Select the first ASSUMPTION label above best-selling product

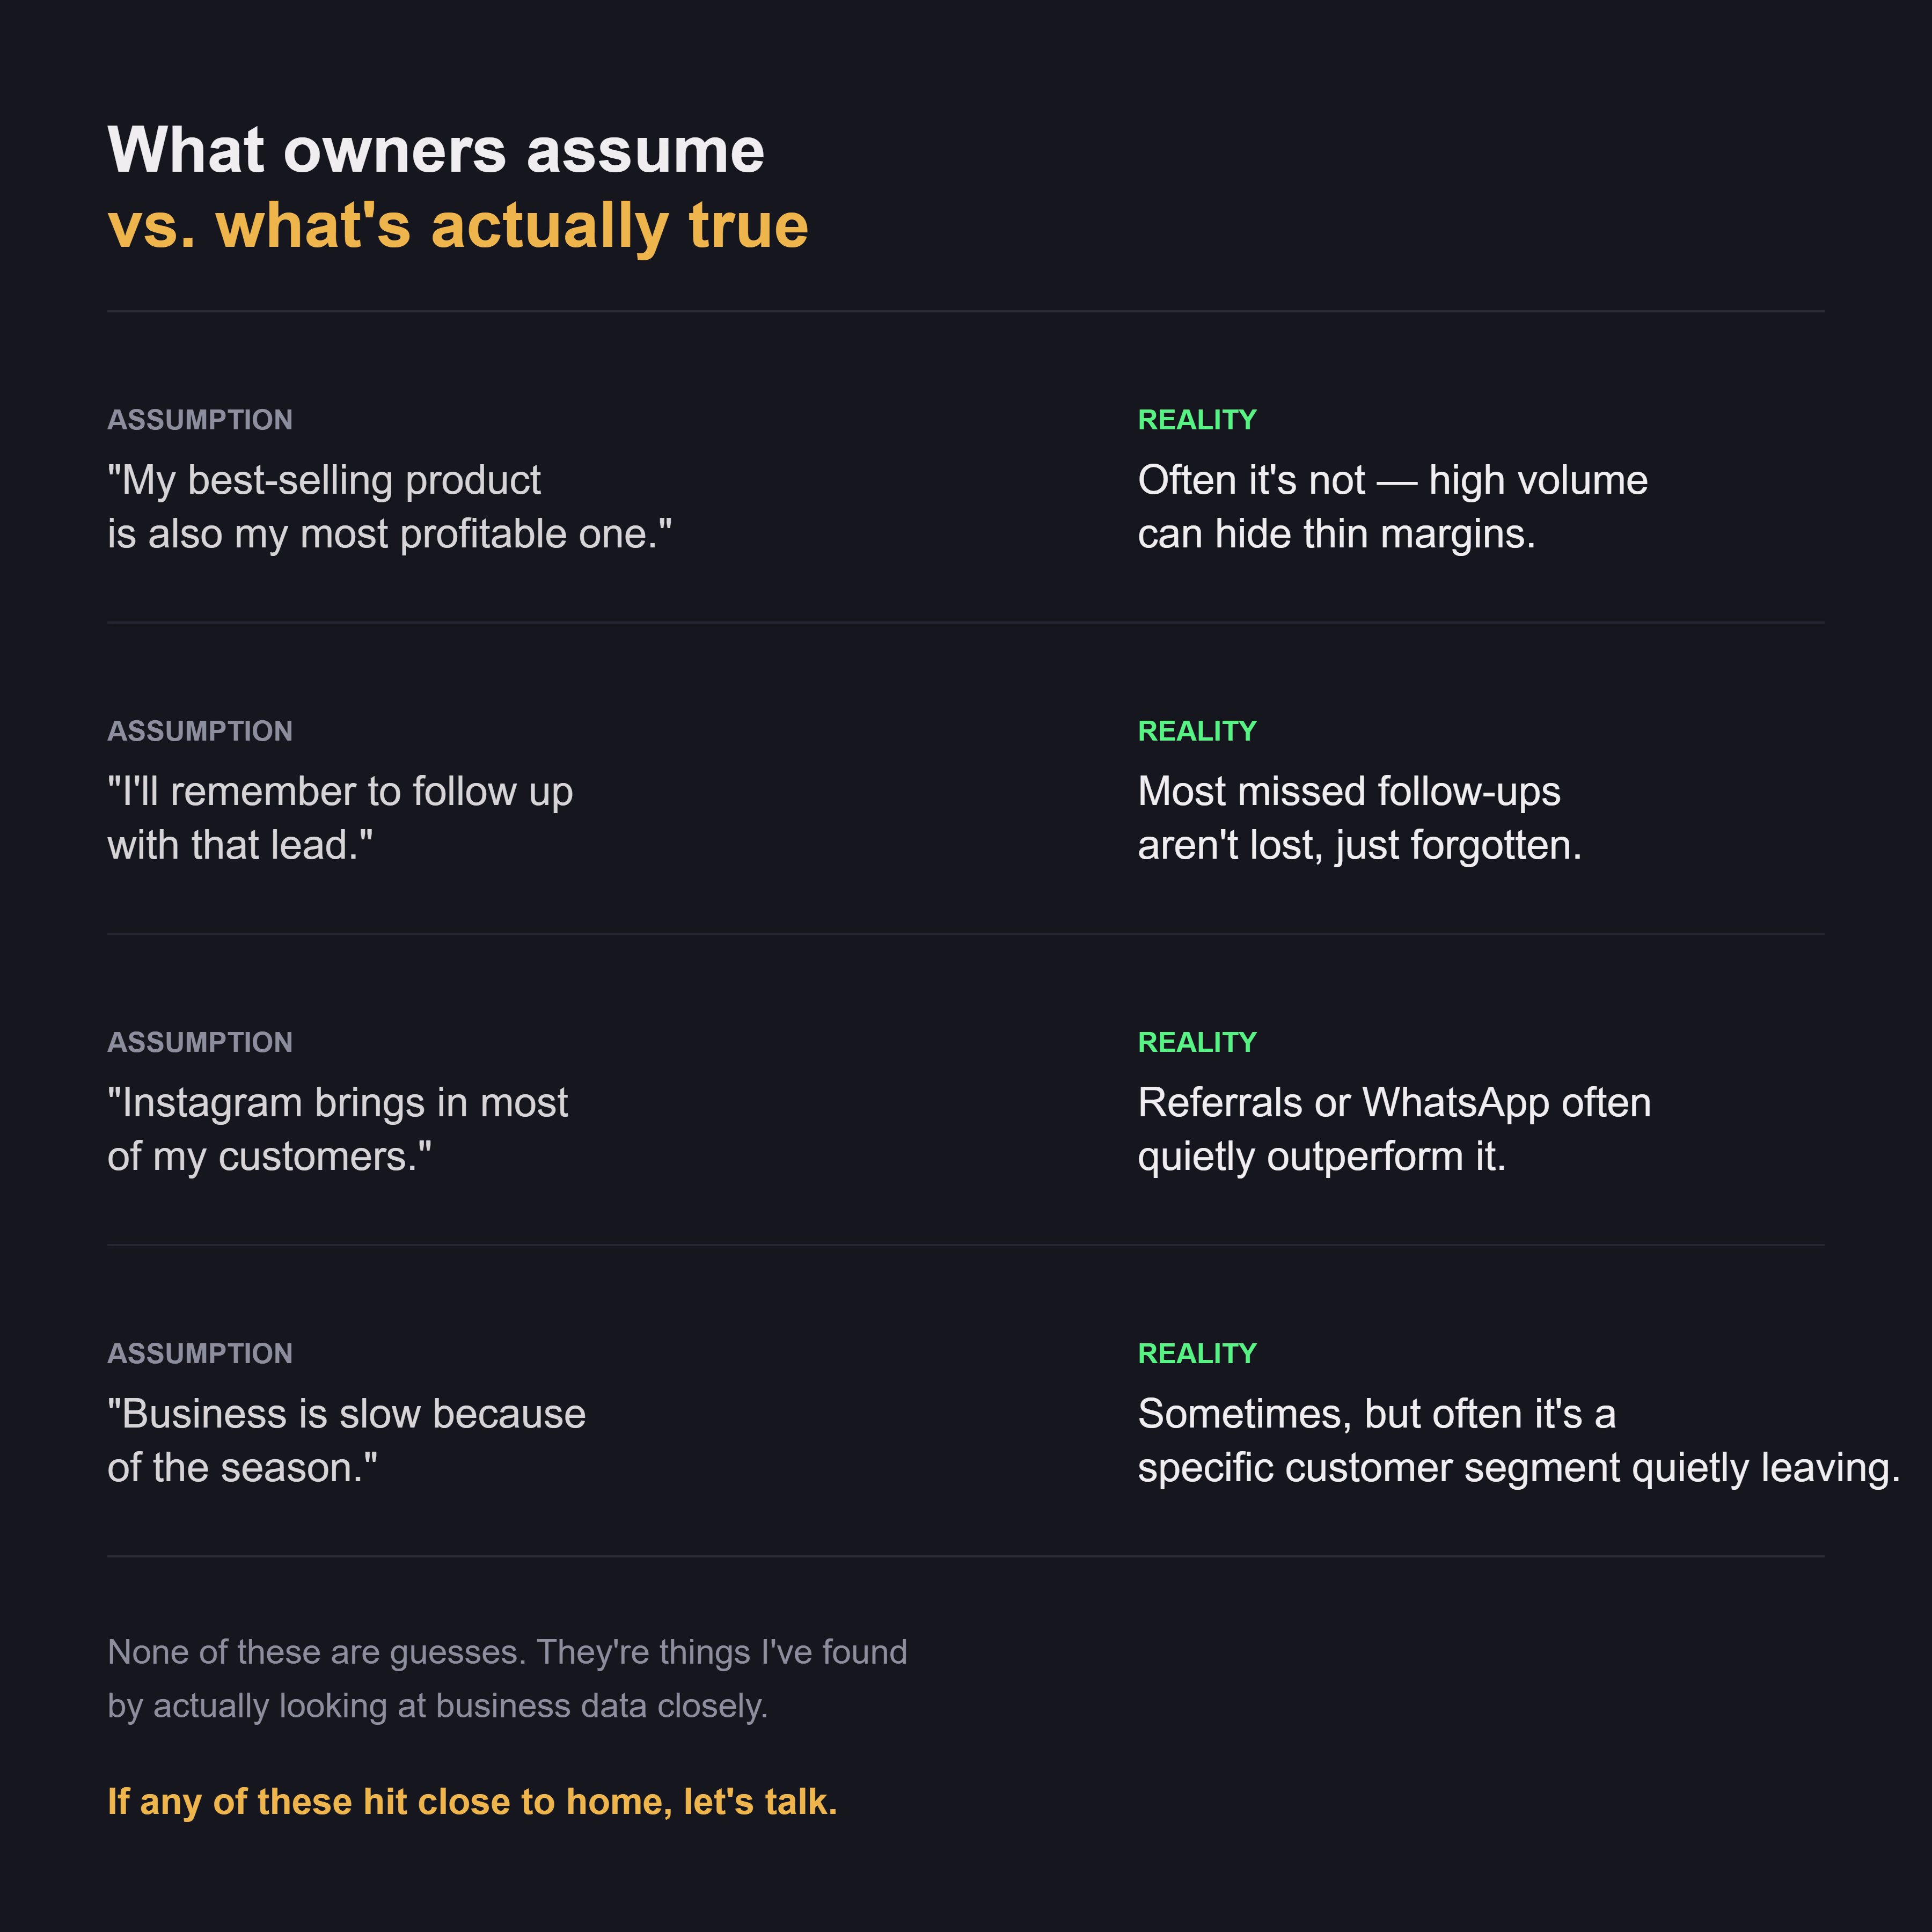point(200,420)
